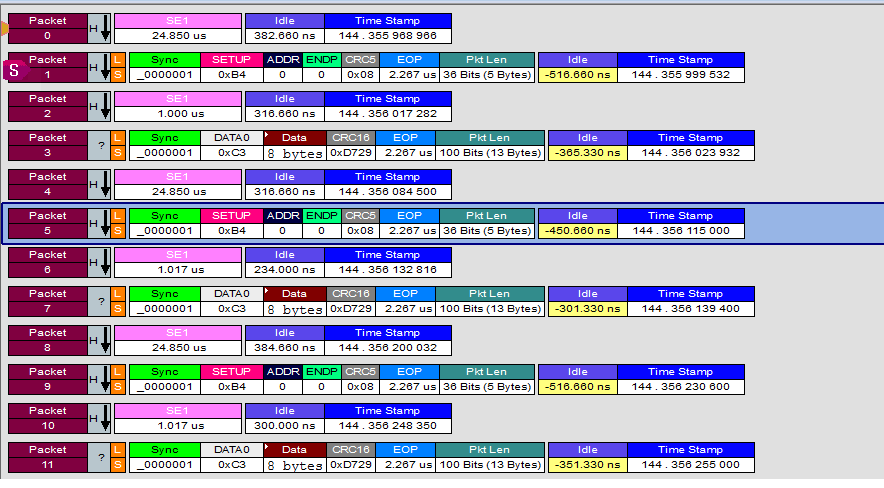The height and width of the screenshot is (488, 884).
Task: Click the Pkt Len 100 Bits field of Packet 7
Action: (490, 301)
